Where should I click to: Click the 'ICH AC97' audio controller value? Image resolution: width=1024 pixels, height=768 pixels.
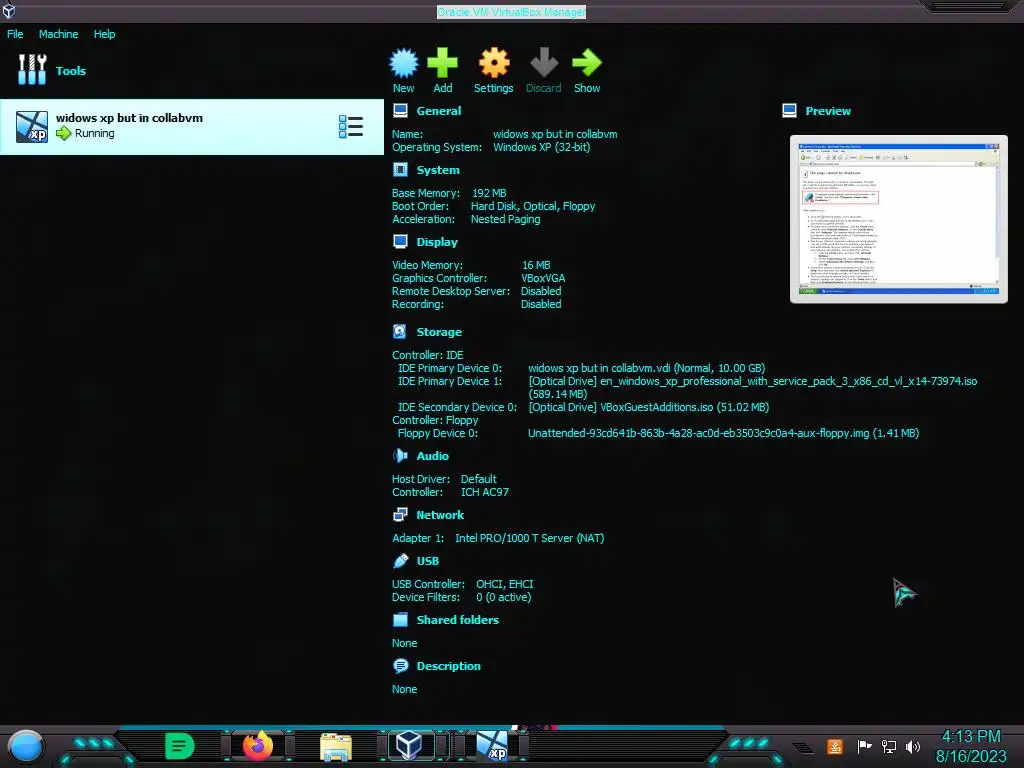tap(485, 492)
